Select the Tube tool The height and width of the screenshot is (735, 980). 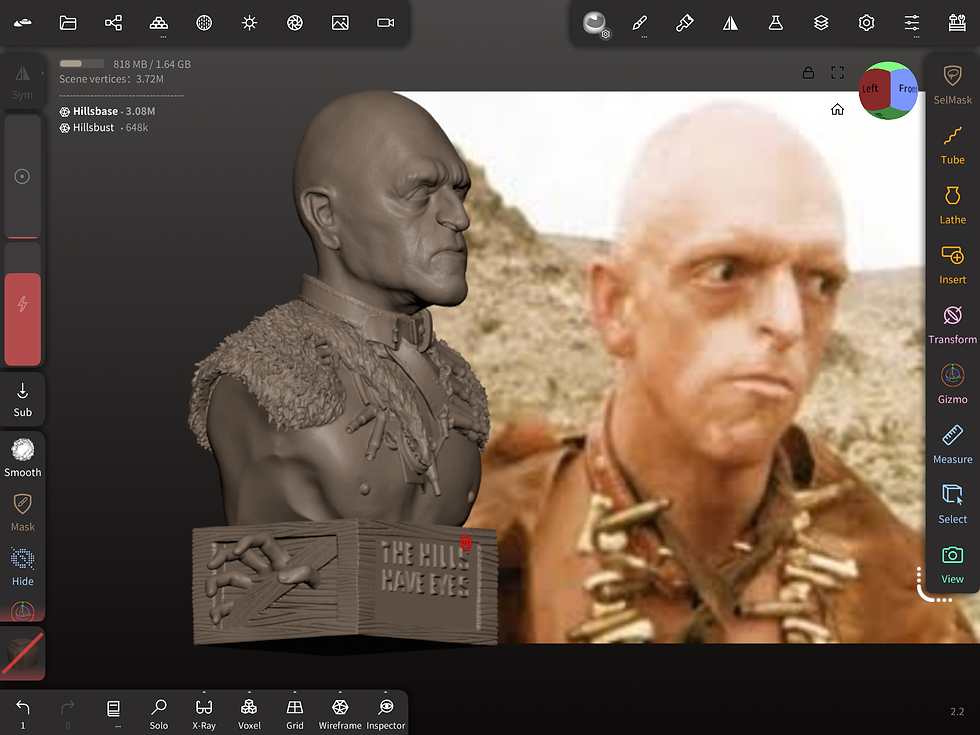952,145
